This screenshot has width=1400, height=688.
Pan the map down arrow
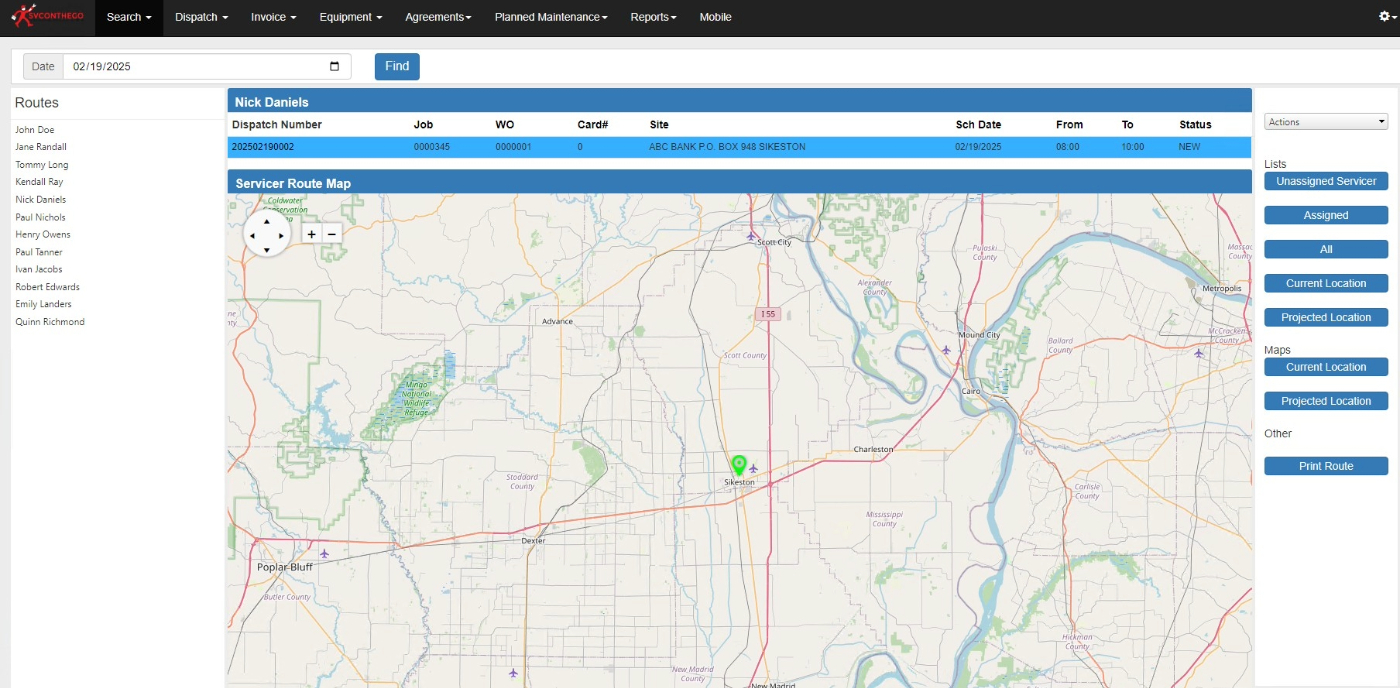(x=267, y=249)
